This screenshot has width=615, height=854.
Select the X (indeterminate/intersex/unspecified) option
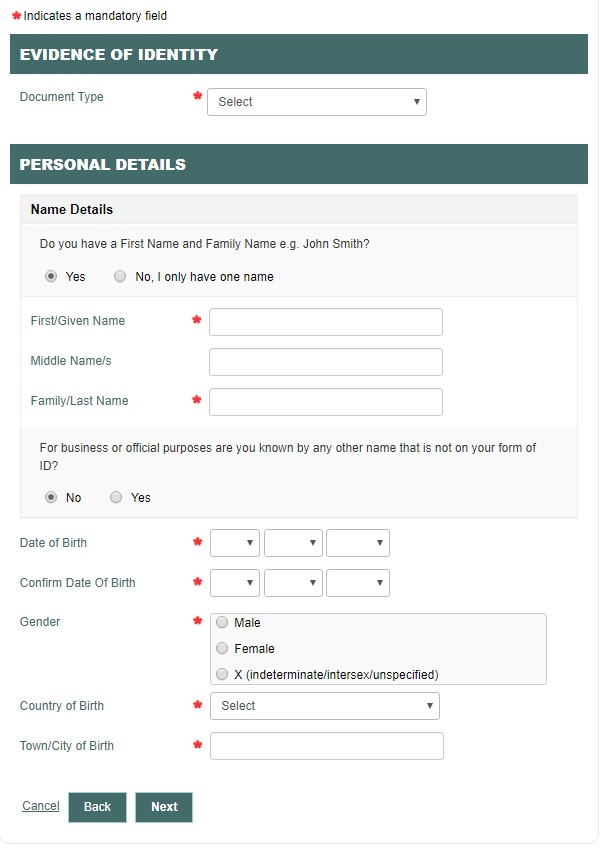coord(221,674)
